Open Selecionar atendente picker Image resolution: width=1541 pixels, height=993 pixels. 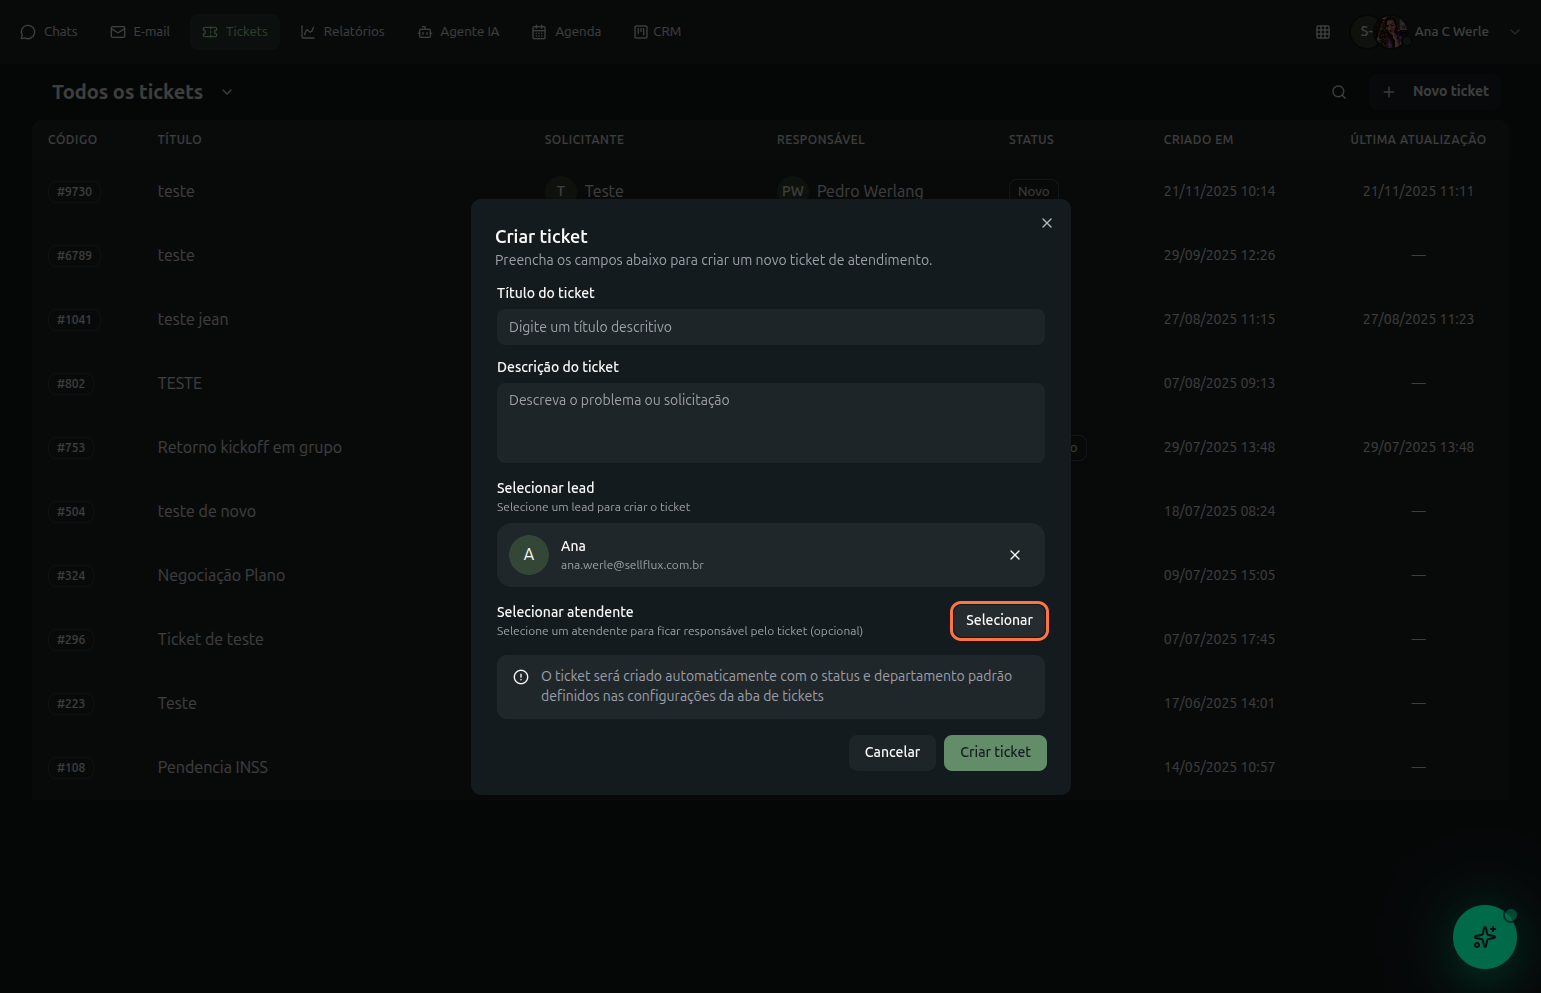pos(998,620)
